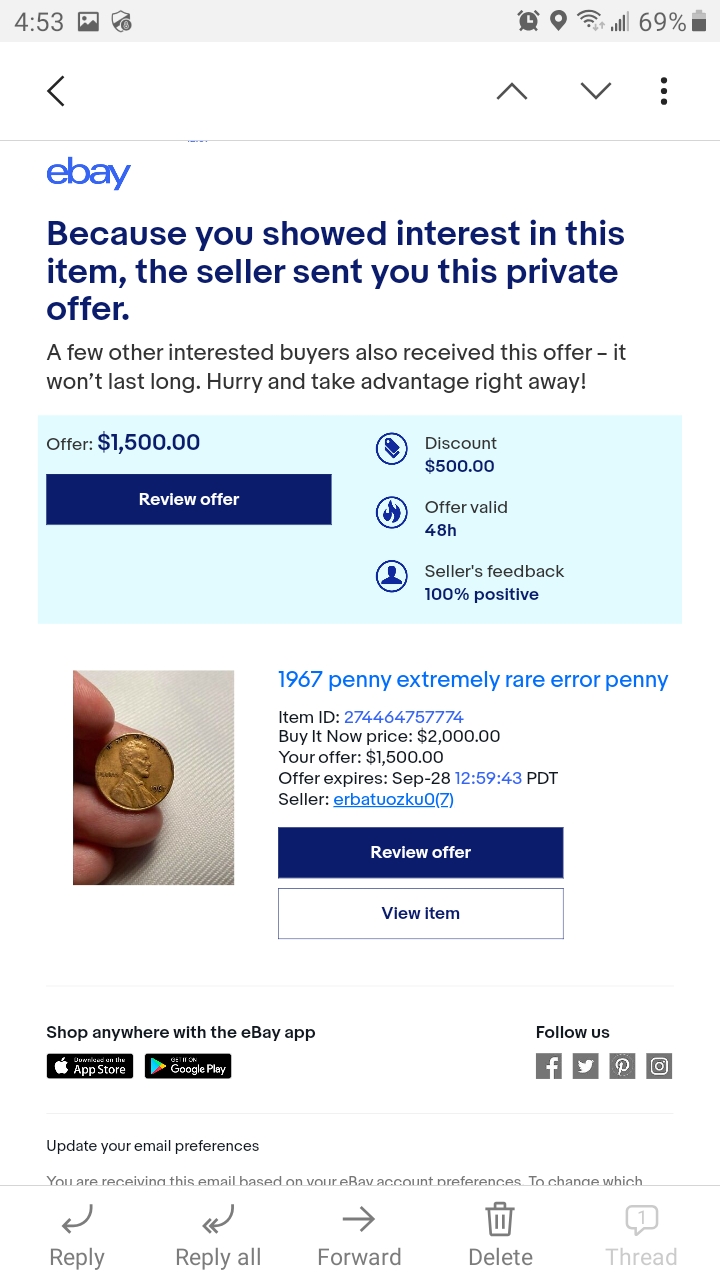Screen dimensions: 720x1280
Task: Open the 1967 penny item title link
Action: coord(472,680)
